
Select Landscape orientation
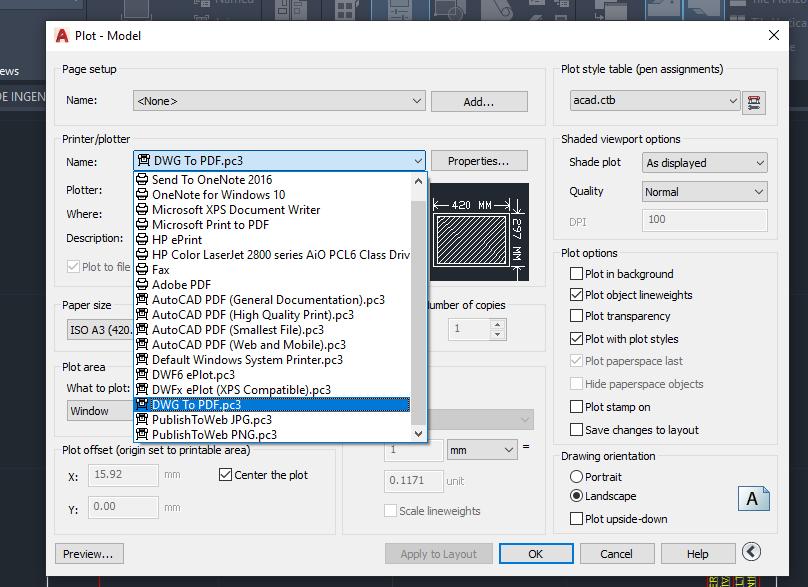pos(576,496)
